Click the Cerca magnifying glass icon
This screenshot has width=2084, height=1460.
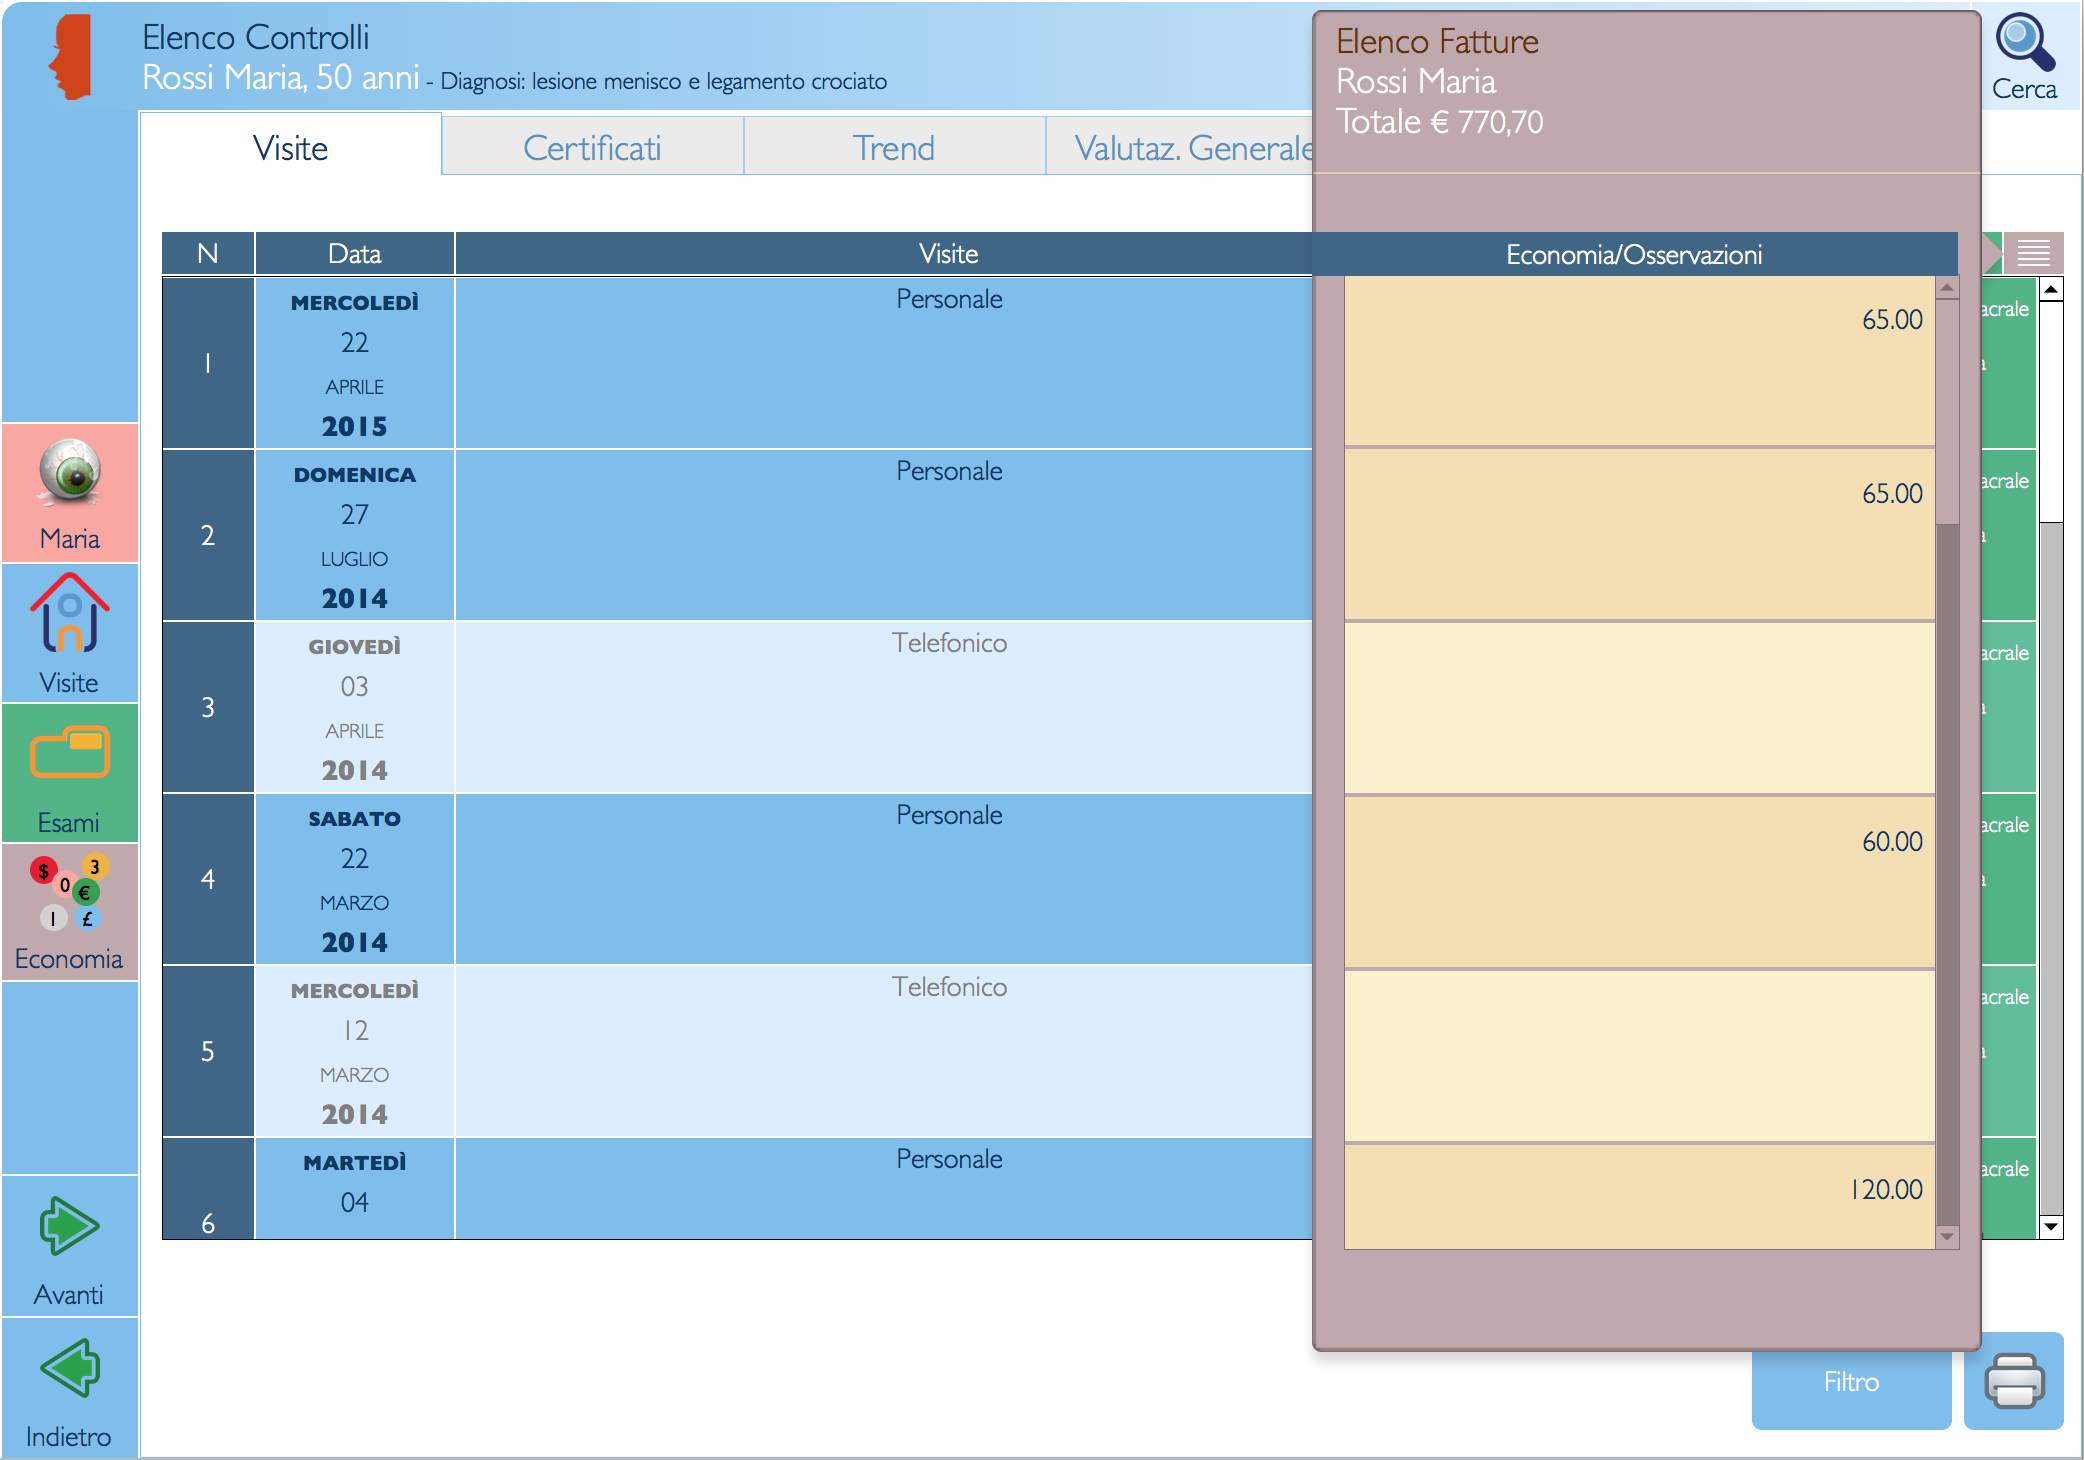point(2024,45)
